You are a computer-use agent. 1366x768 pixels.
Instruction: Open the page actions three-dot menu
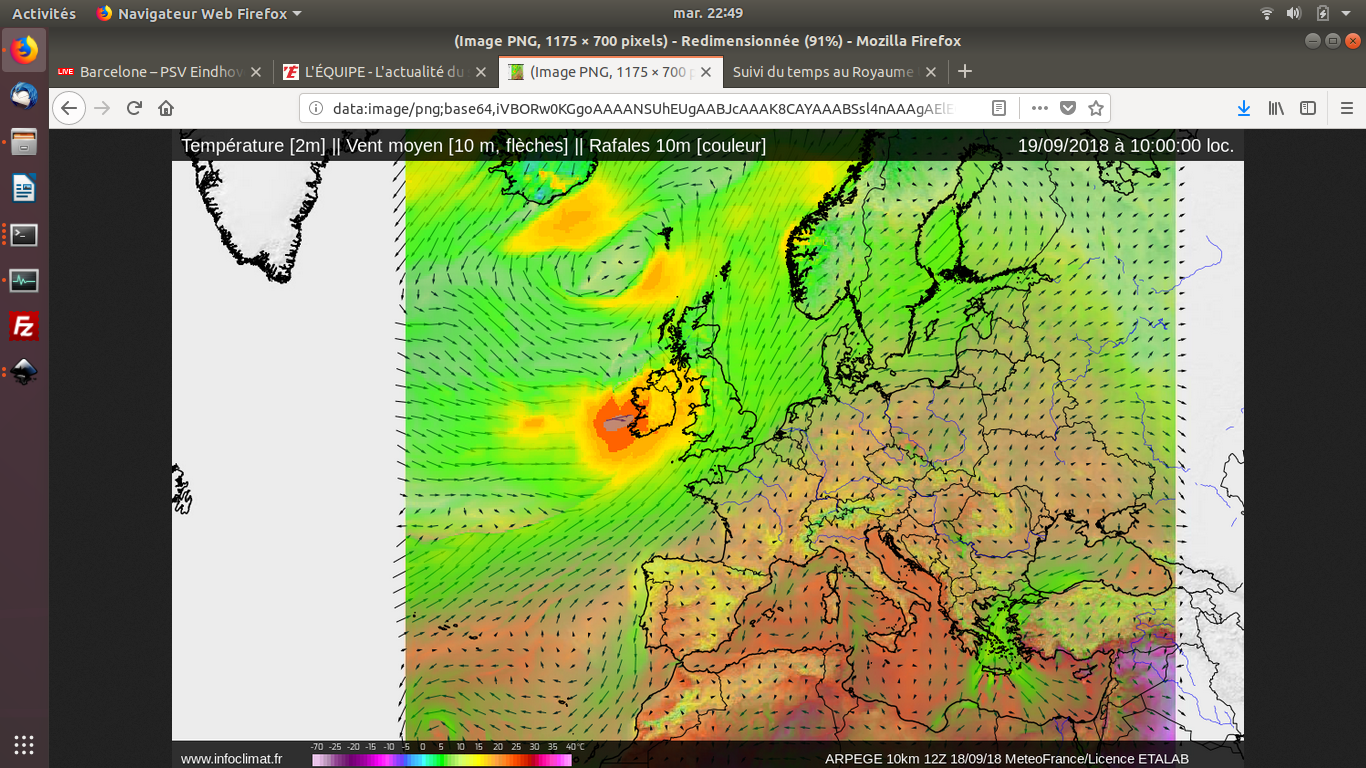[x=1040, y=108]
